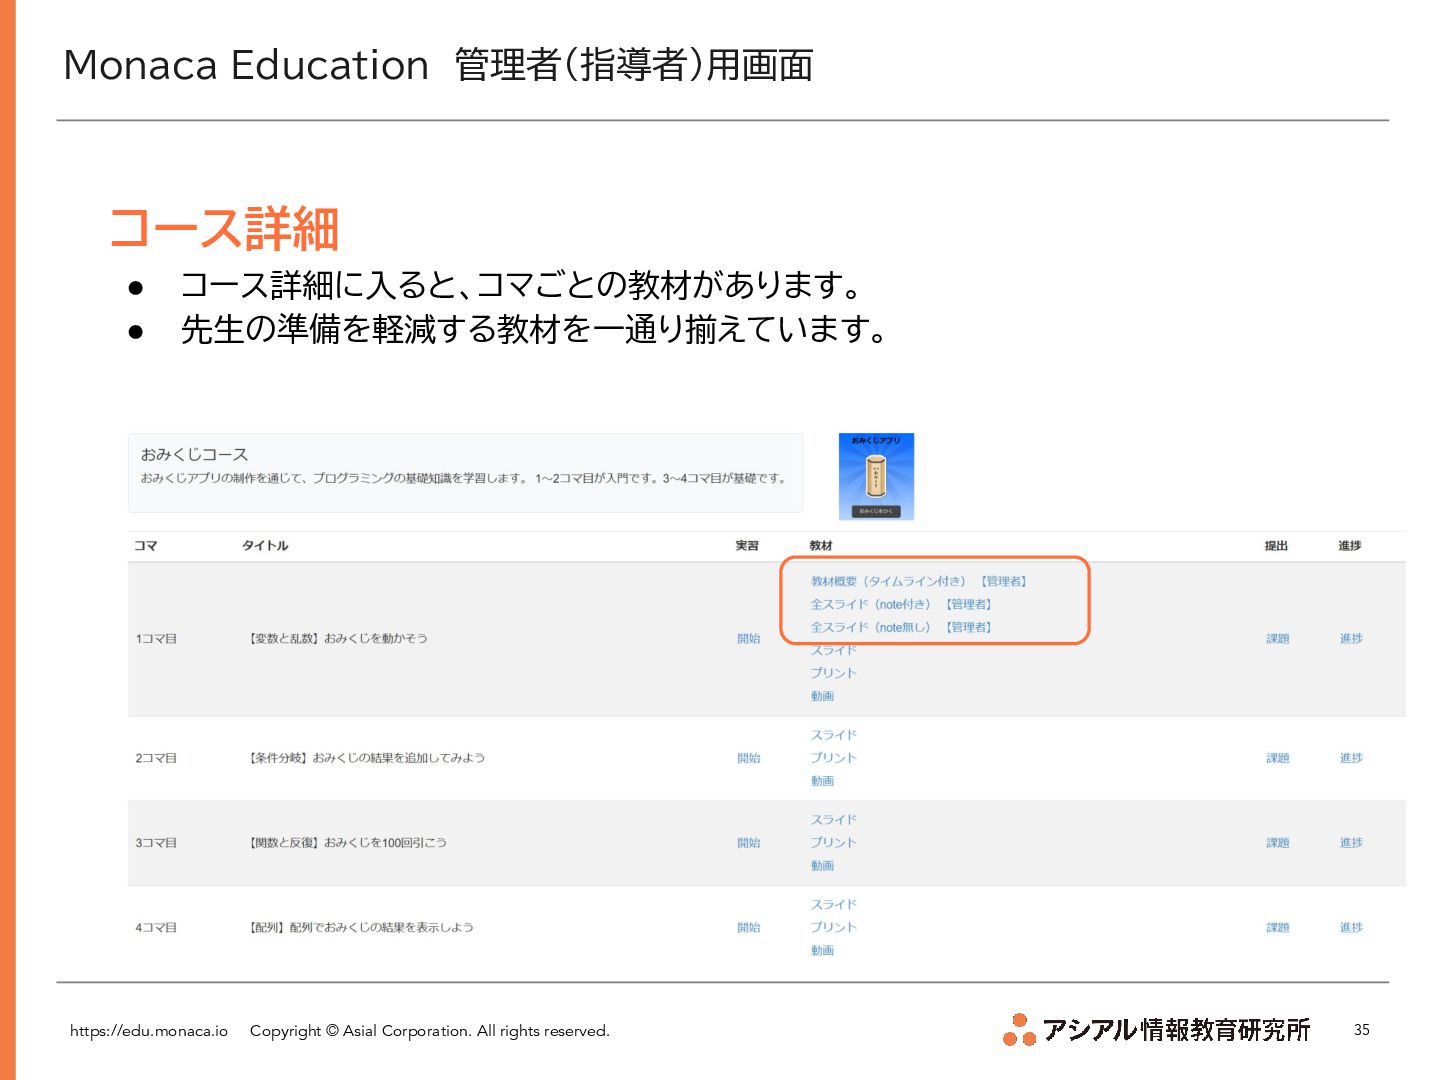The width and height of the screenshot is (1440, 1080).
Task: Click 開始 for 1コマ目
Action: tap(749, 638)
